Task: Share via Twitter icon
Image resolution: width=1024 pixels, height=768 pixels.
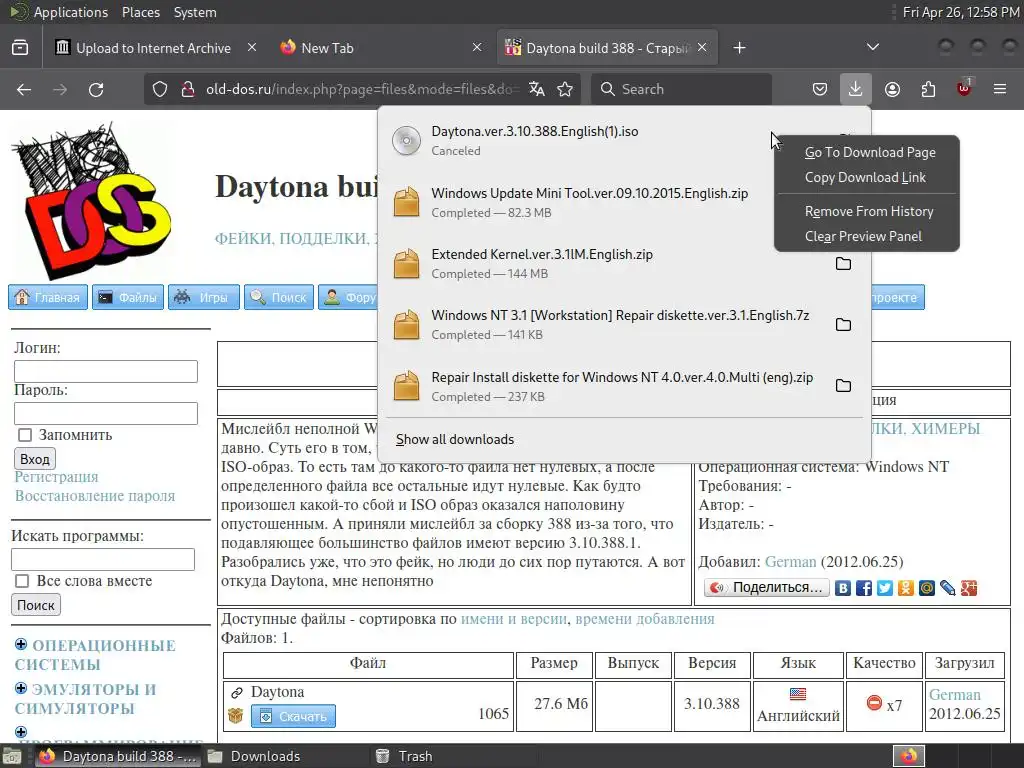Action: coord(884,588)
